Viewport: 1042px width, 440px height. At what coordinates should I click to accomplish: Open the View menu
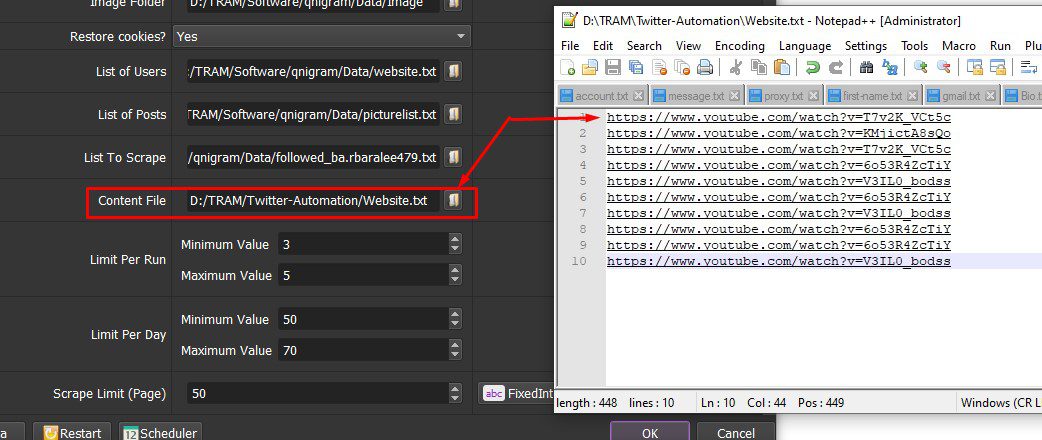pyautogui.click(x=688, y=46)
